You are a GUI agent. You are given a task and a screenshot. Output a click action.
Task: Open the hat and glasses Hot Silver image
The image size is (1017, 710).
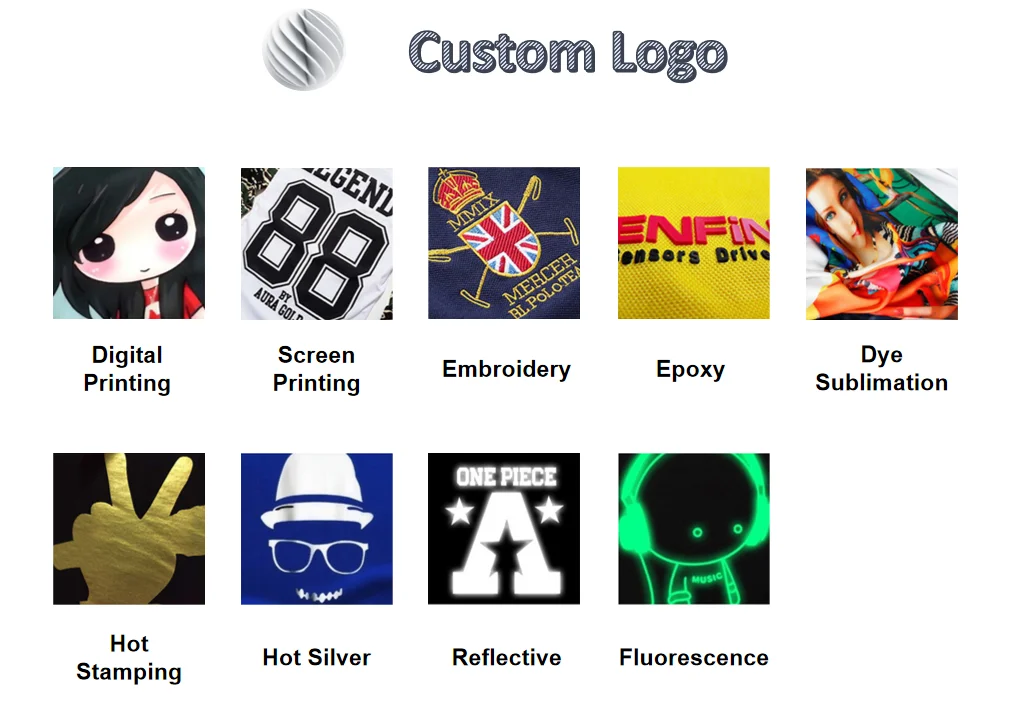(x=317, y=529)
